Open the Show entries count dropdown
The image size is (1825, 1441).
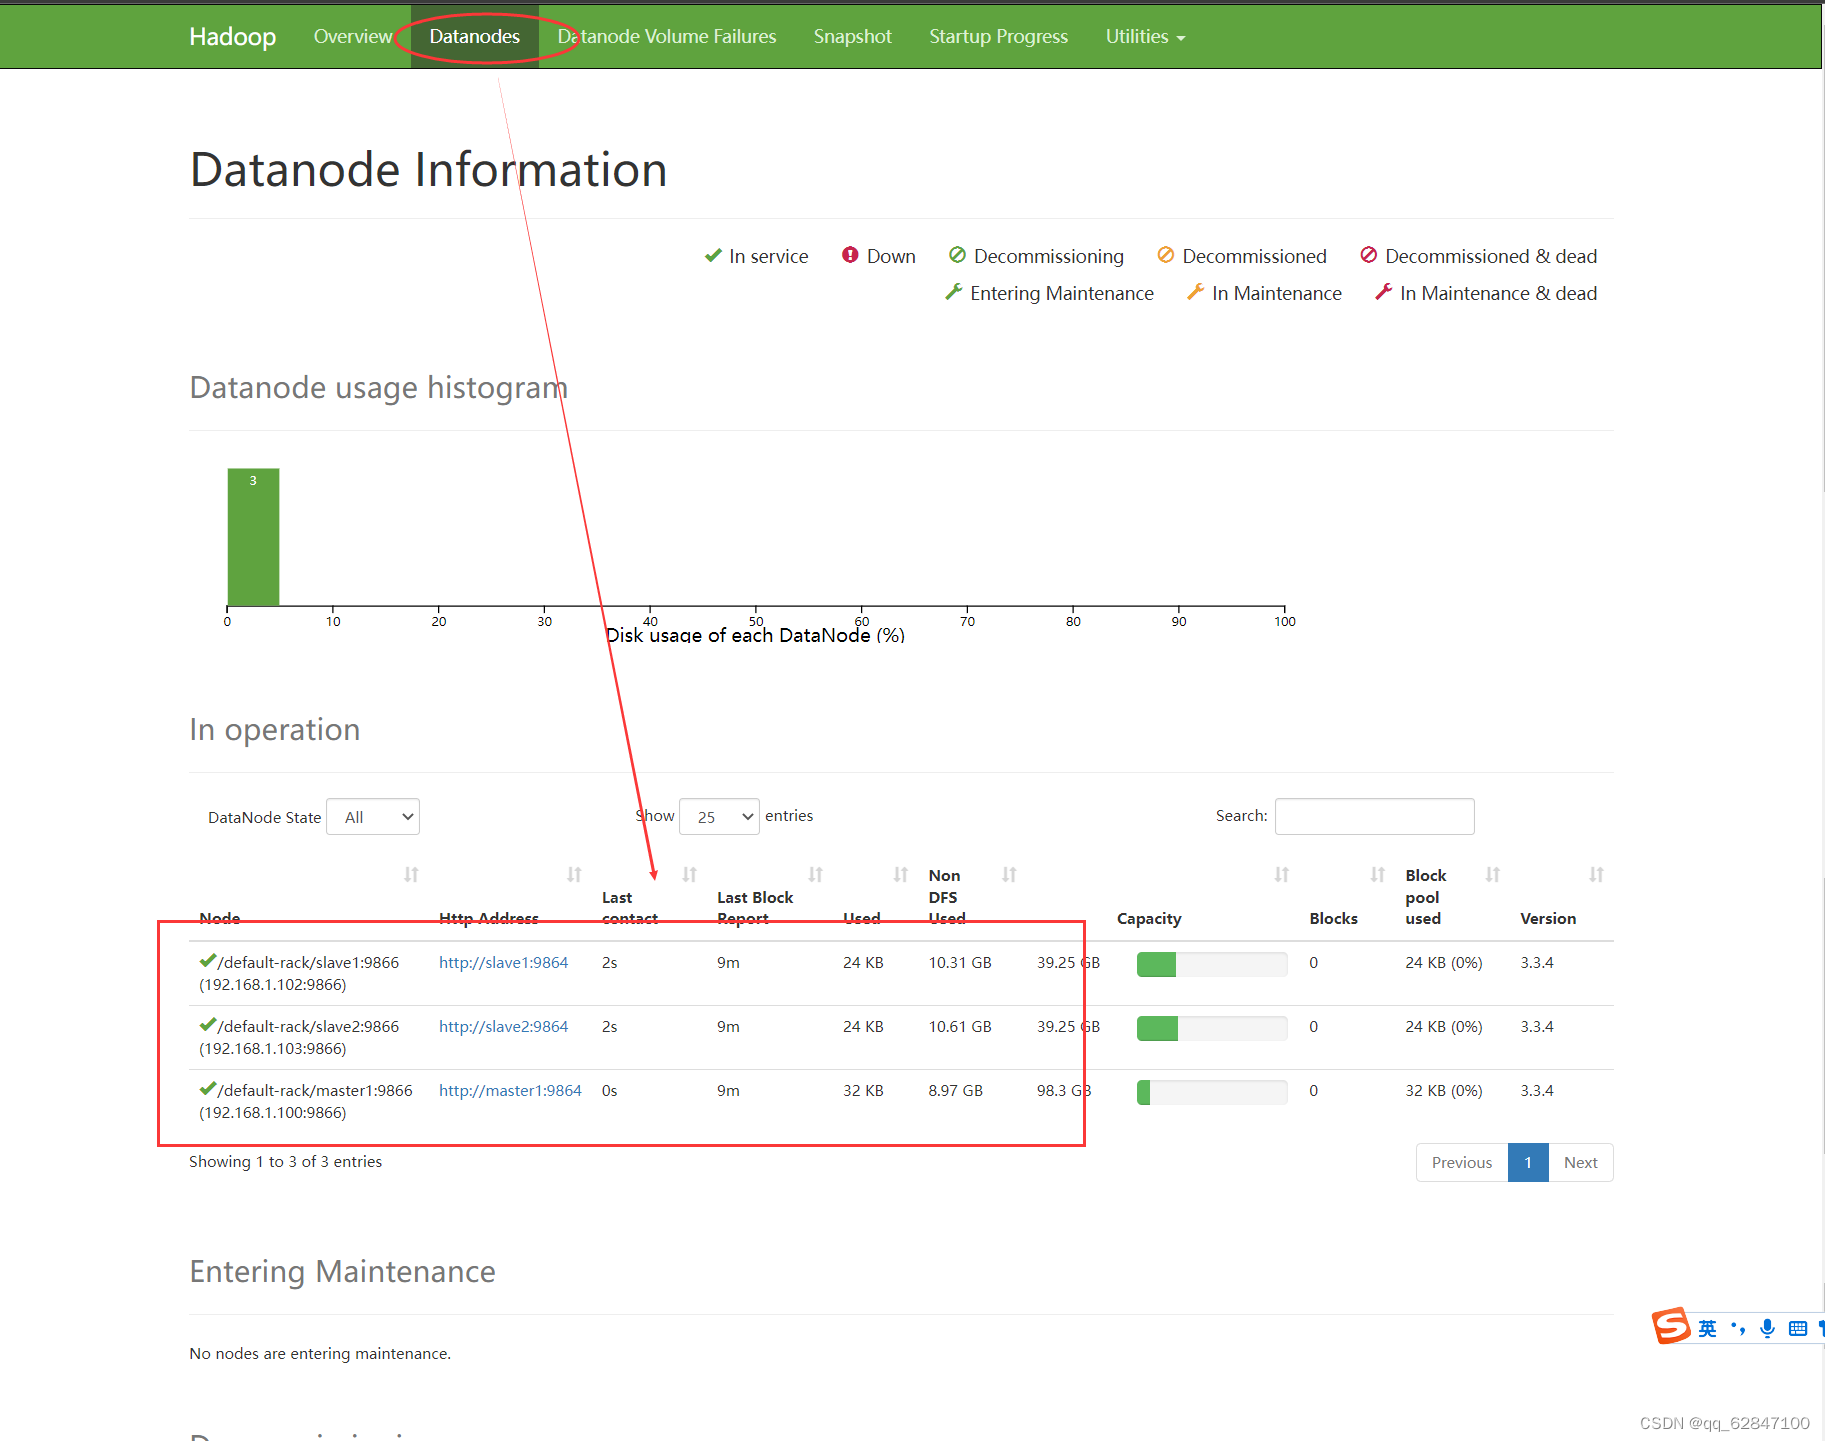click(719, 817)
